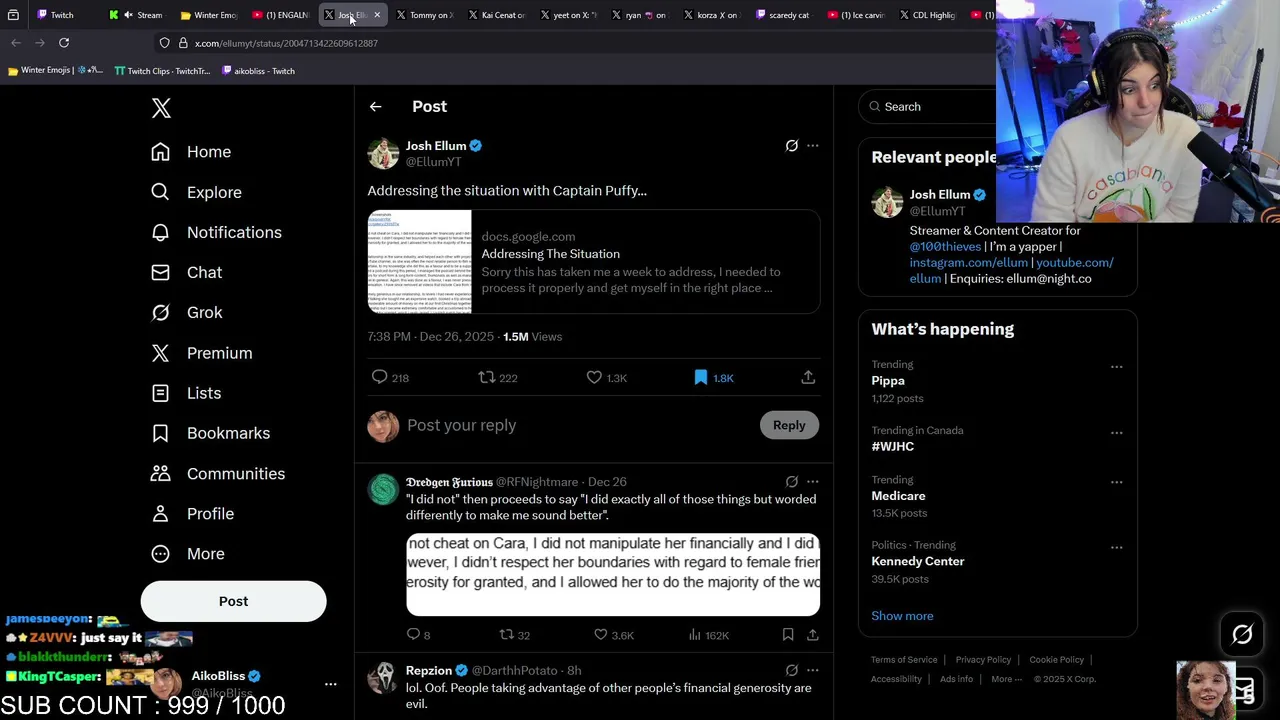Reload the page in browser toolbar

[64, 43]
